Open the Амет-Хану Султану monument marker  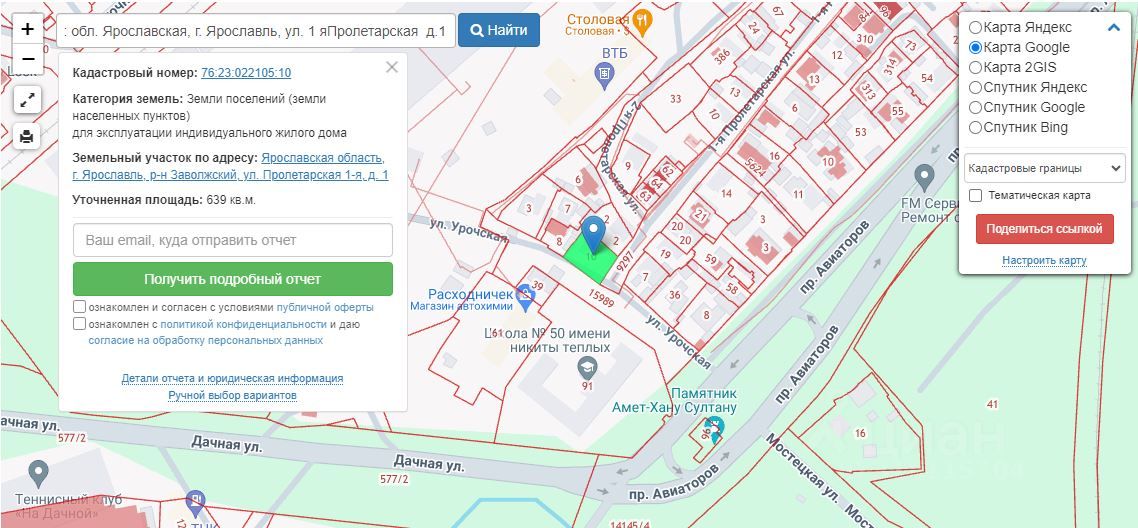click(715, 429)
